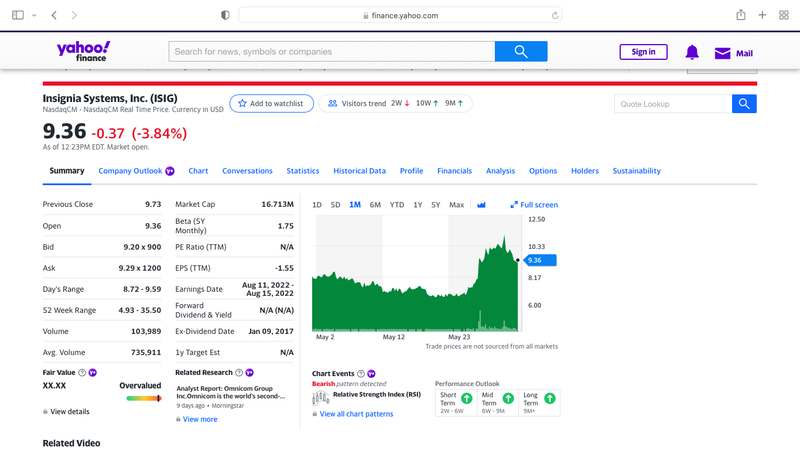Select the 5D chart range

[x=335, y=205]
